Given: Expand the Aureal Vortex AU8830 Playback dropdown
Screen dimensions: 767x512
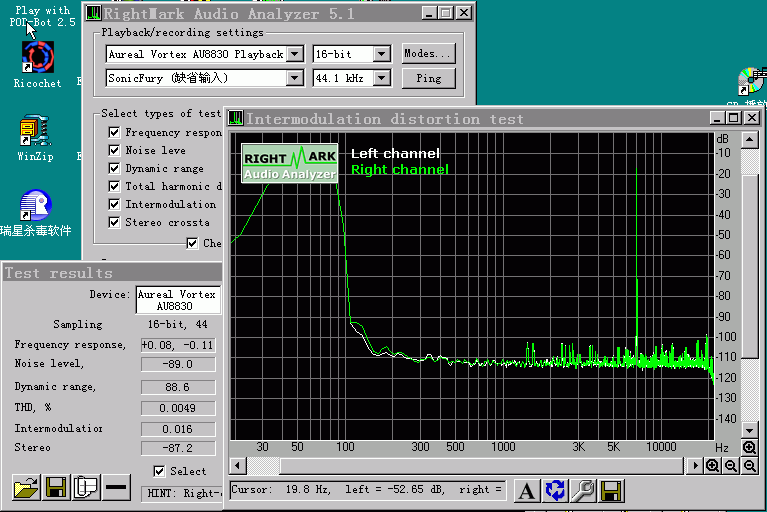Looking at the screenshot, I should click(x=295, y=54).
